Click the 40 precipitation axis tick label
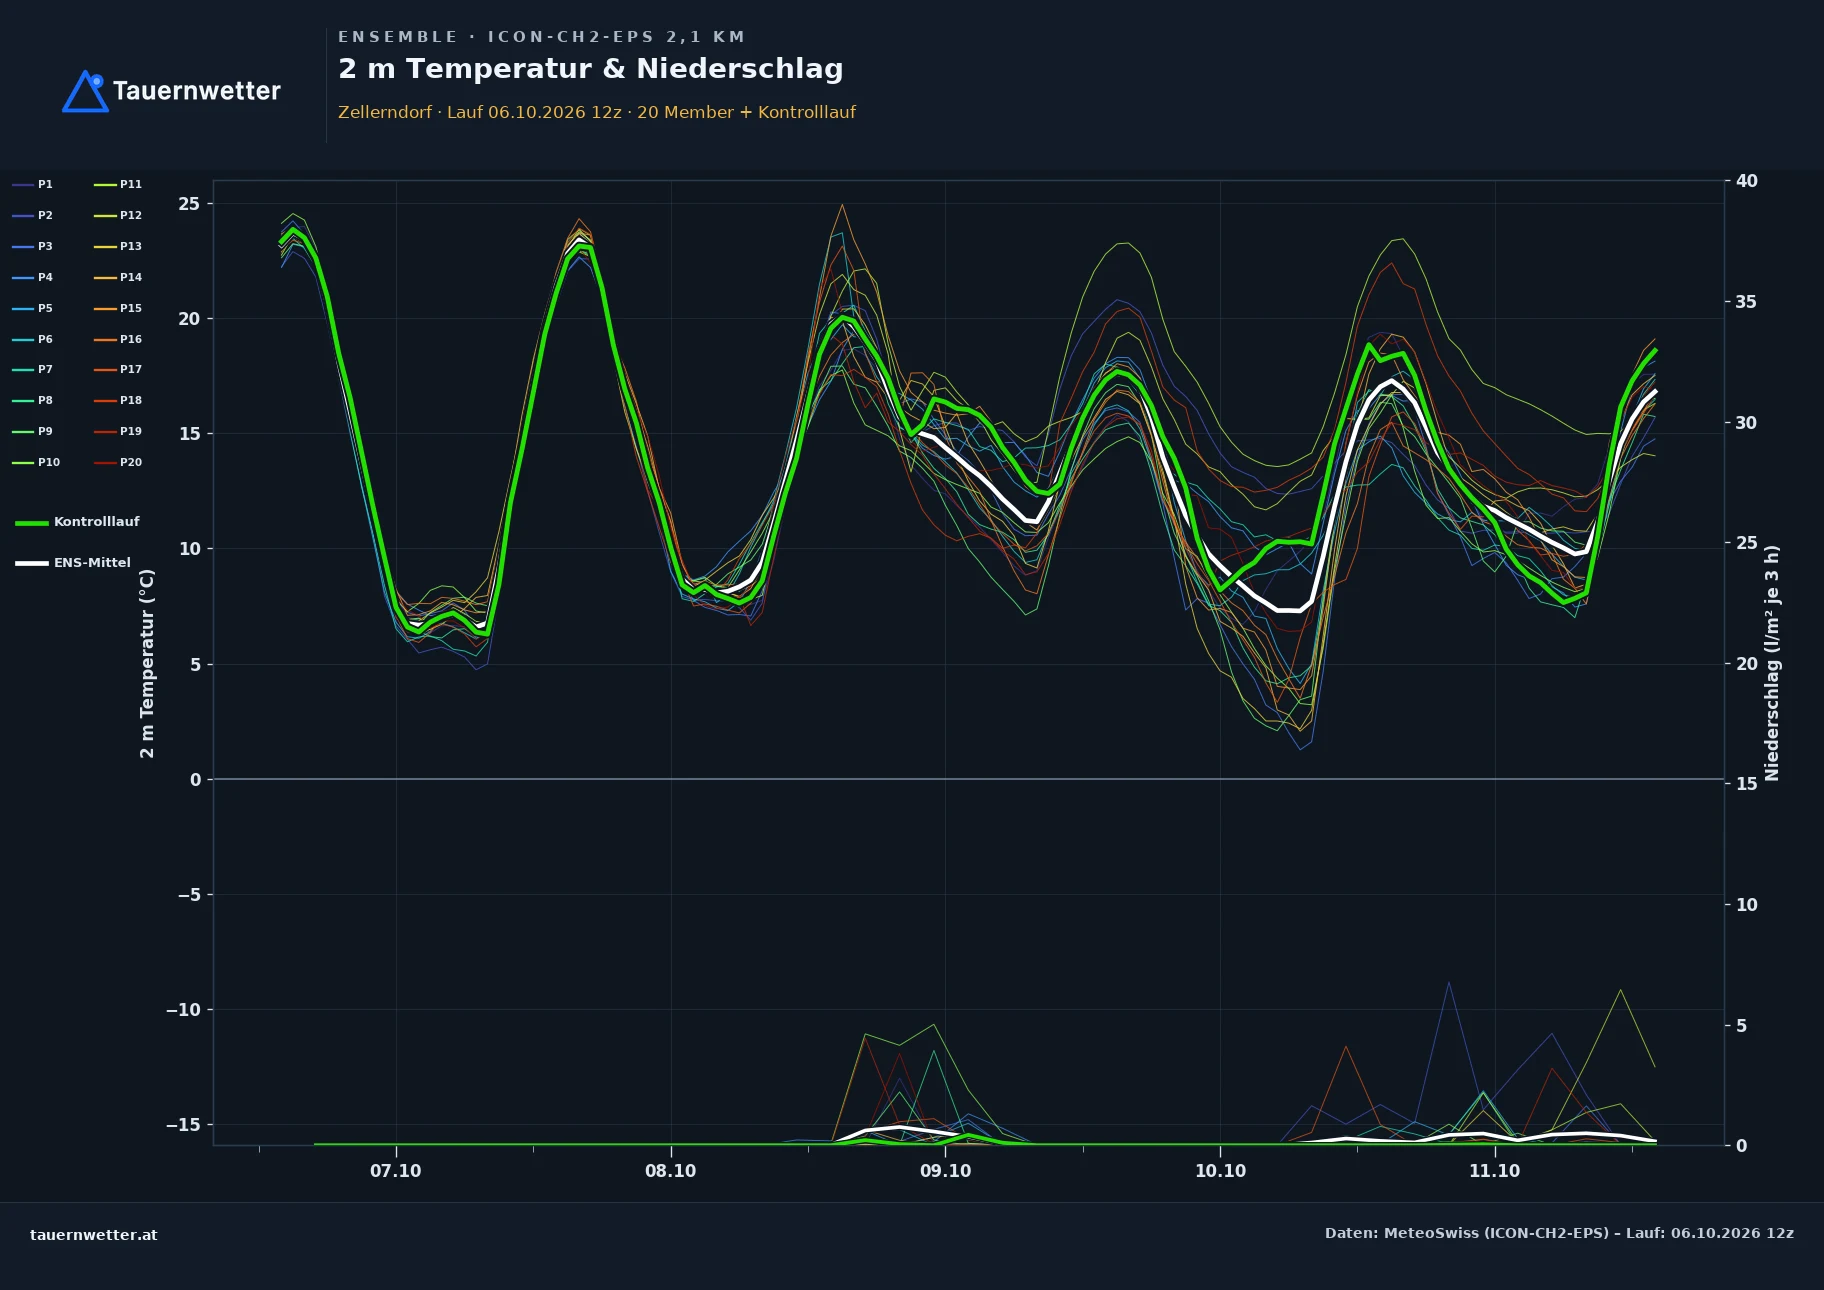The height and width of the screenshot is (1290, 1824). (1746, 181)
